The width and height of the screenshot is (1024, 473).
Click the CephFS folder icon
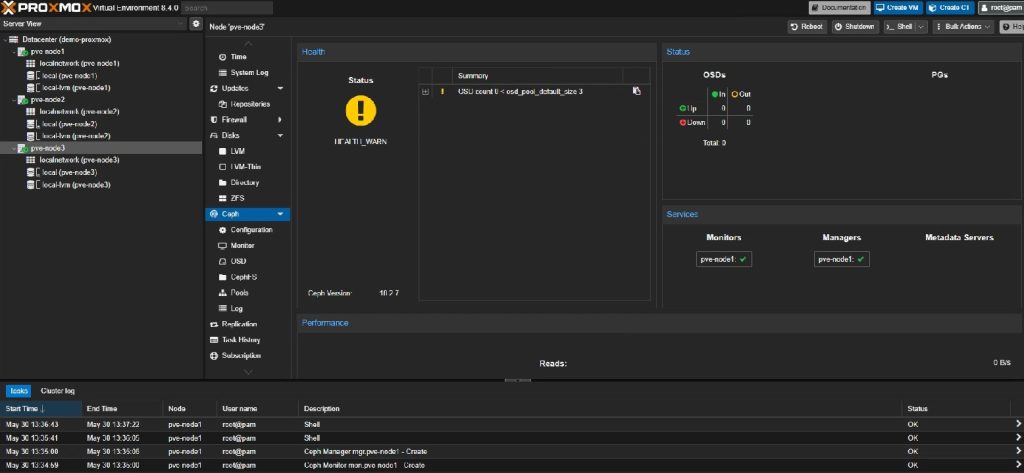pyautogui.click(x=223, y=277)
